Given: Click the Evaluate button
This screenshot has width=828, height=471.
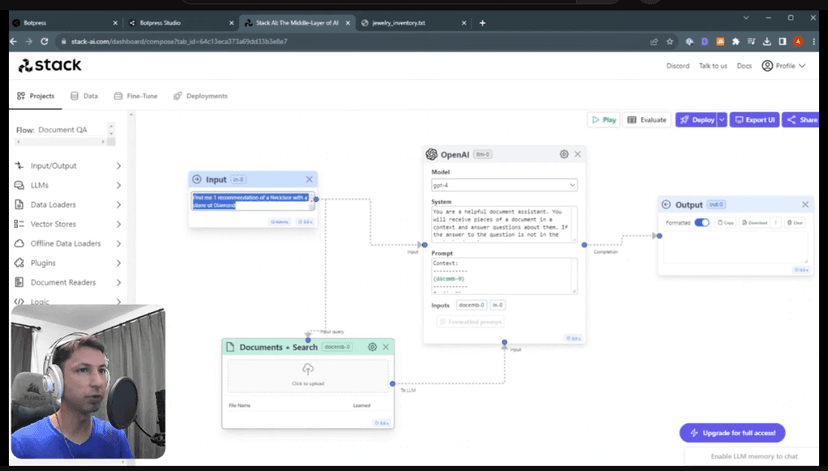Looking at the screenshot, I should click(x=647, y=120).
